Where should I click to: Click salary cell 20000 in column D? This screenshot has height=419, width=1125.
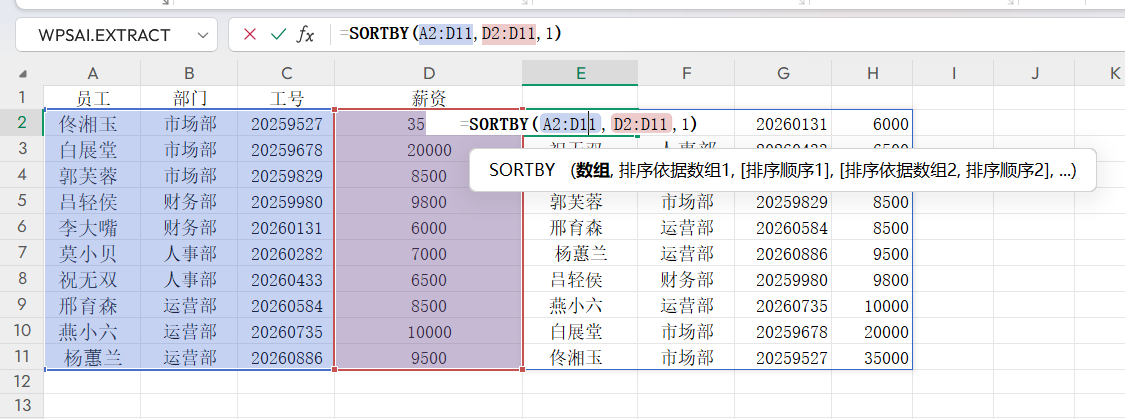coord(428,150)
